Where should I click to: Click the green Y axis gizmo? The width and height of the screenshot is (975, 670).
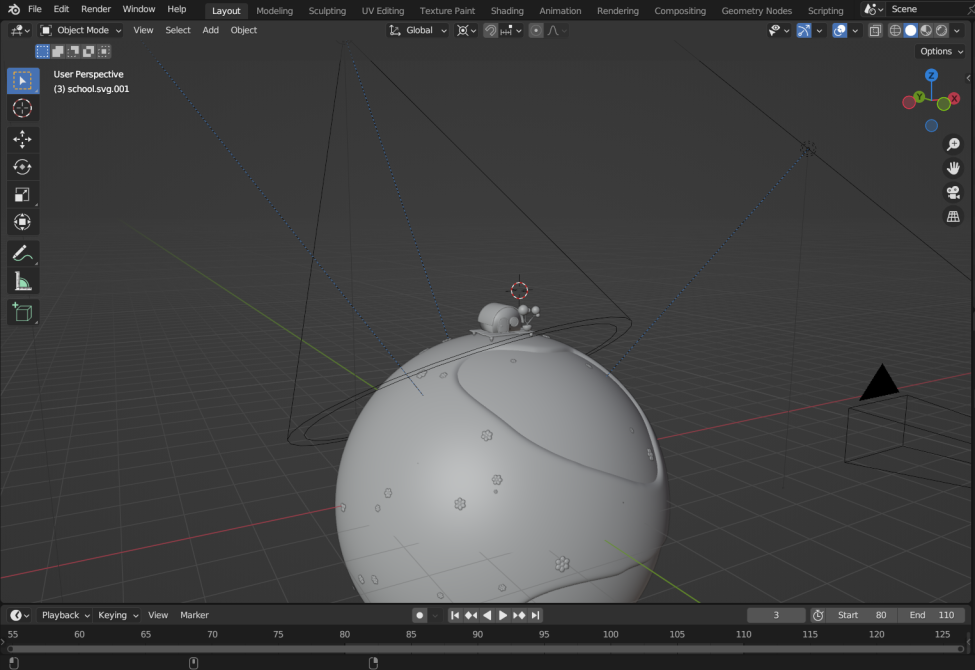point(919,97)
